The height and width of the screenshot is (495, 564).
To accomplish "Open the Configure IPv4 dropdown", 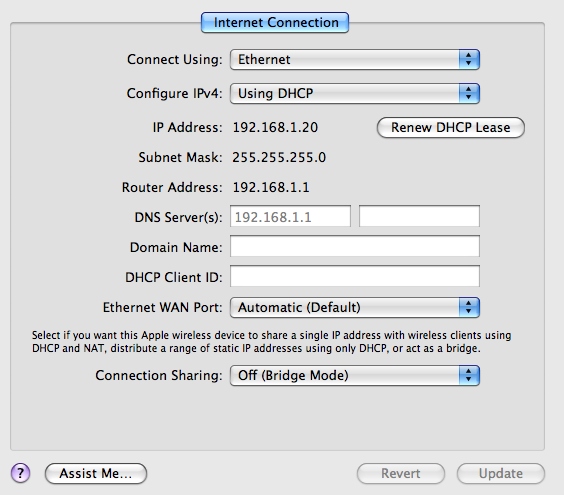I will pos(355,94).
